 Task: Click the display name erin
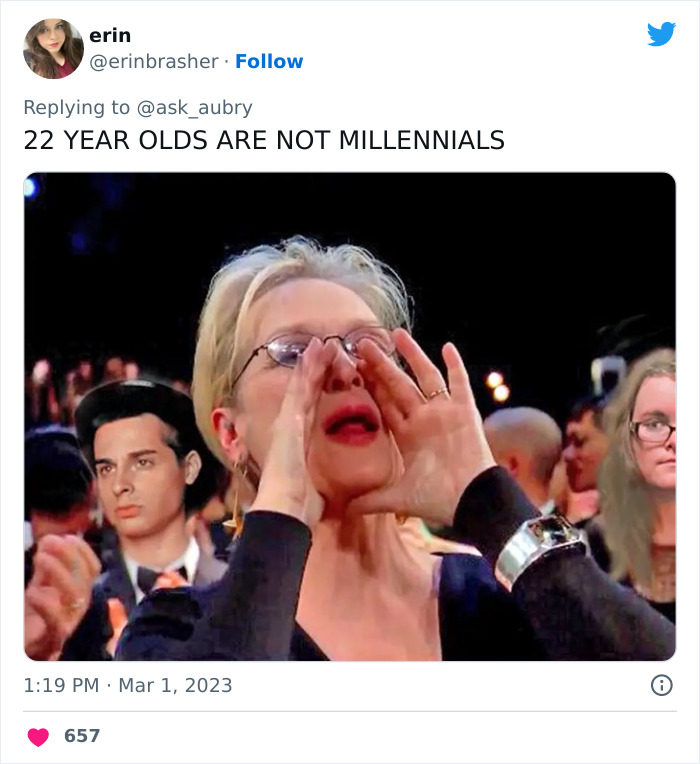click(110, 35)
